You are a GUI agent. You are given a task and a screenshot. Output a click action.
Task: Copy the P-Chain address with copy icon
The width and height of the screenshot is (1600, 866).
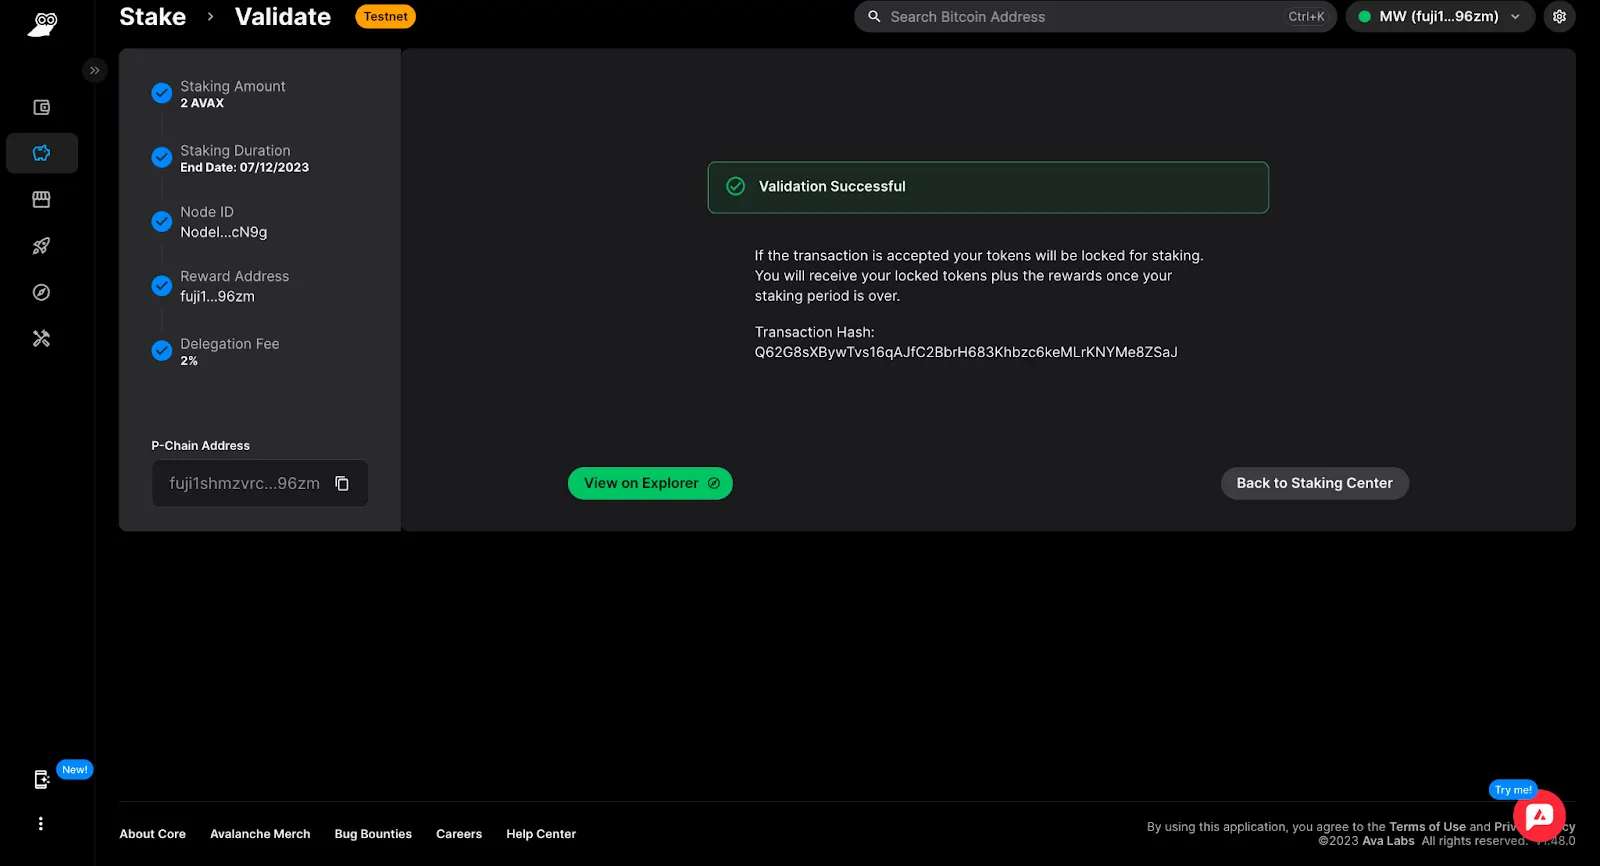pos(342,483)
